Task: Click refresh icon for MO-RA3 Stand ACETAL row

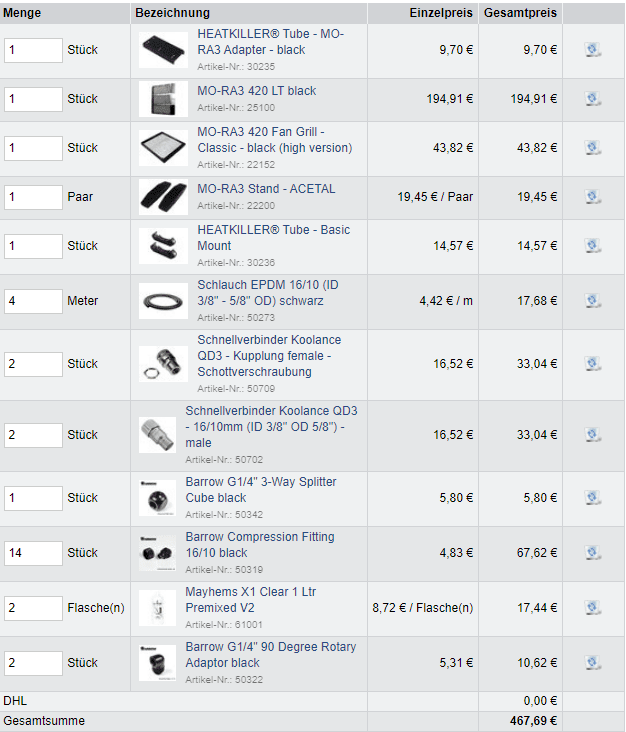Action: click(x=593, y=197)
